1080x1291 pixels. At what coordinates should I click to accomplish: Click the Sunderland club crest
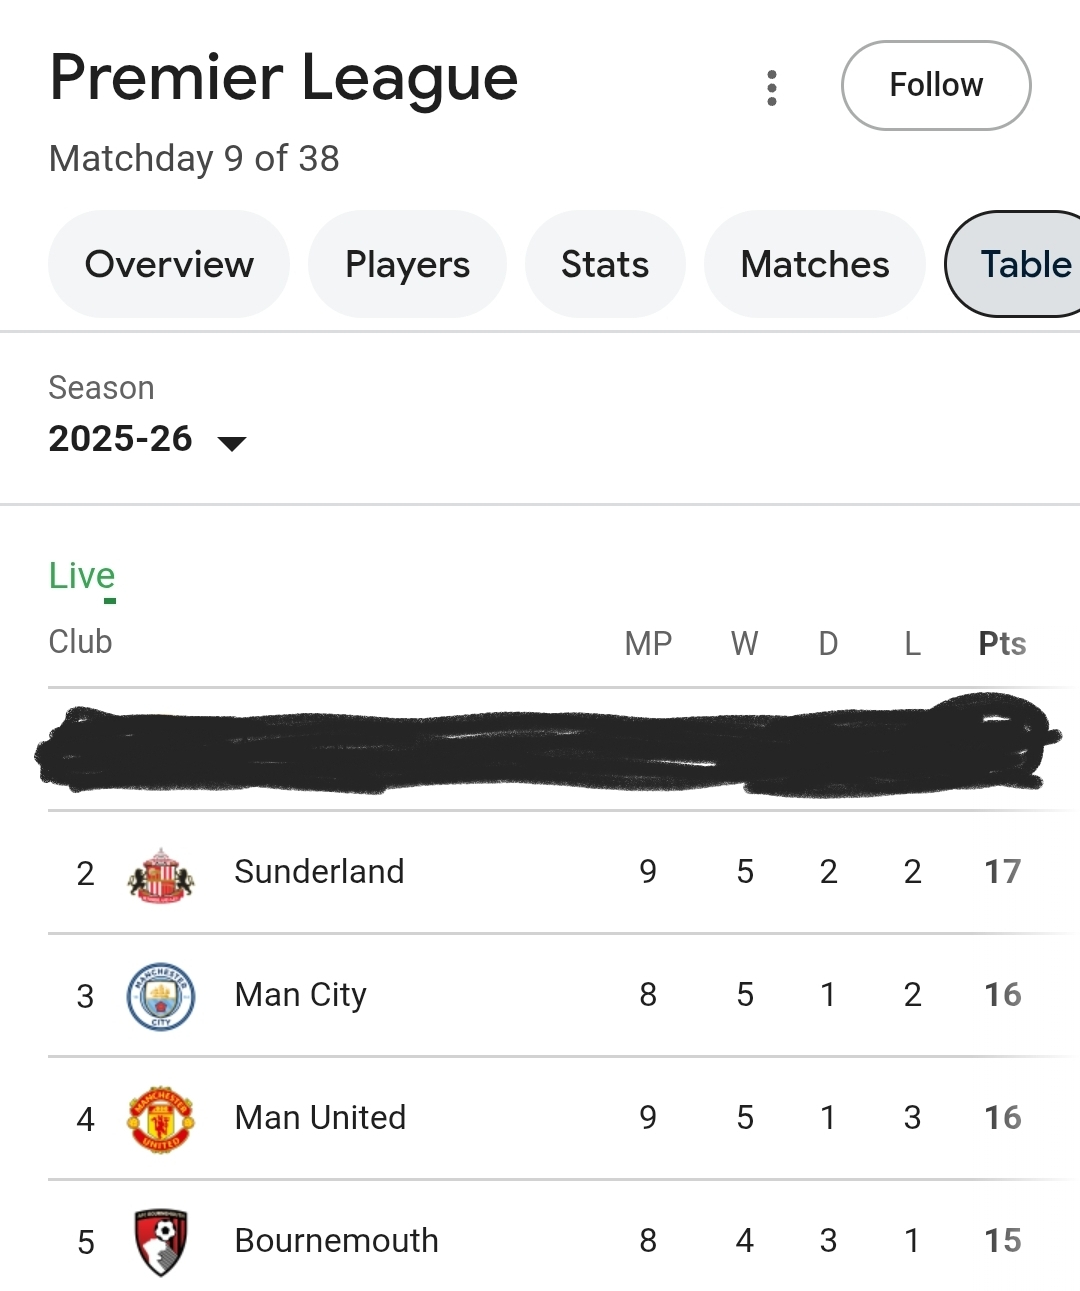coord(161,874)
